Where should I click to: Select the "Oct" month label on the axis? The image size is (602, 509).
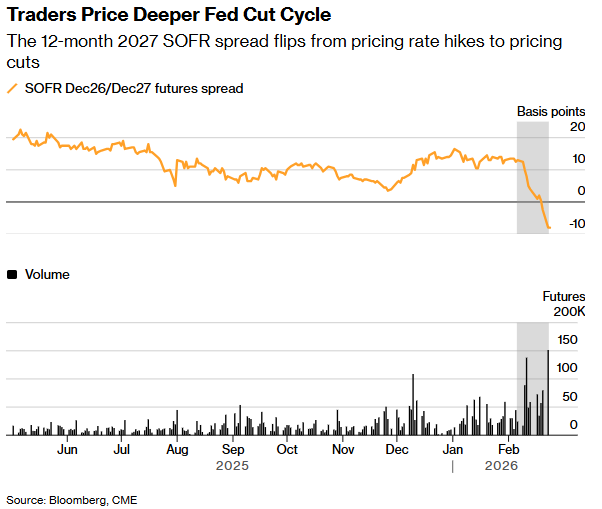[x=287, y=450]
